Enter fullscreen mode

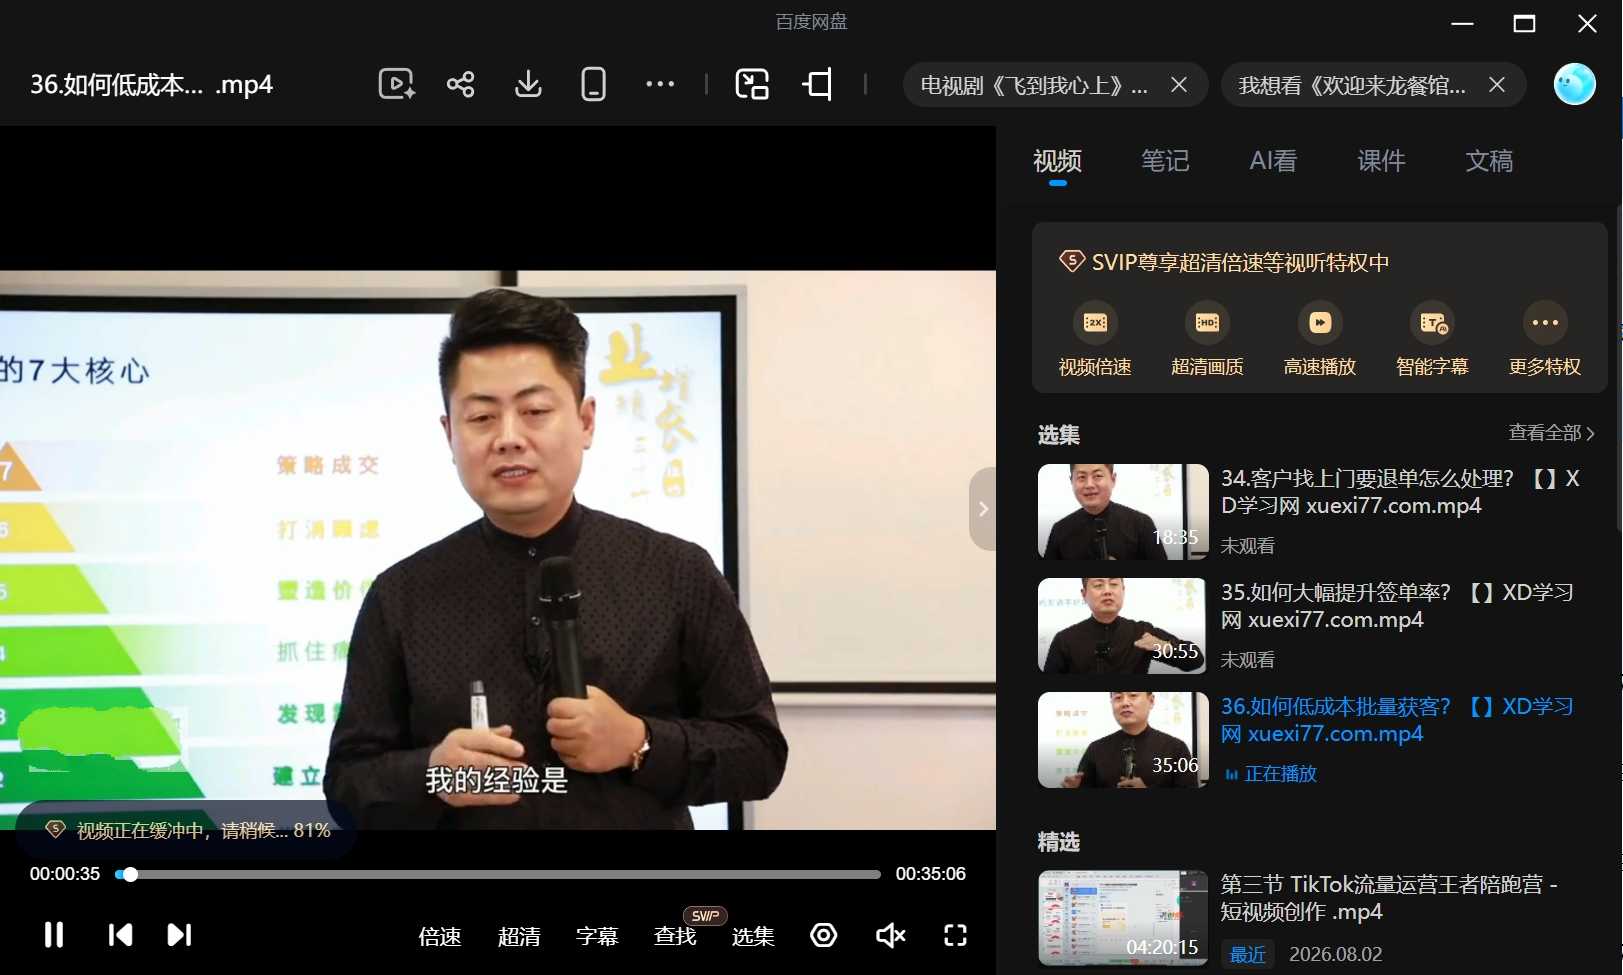956,935
